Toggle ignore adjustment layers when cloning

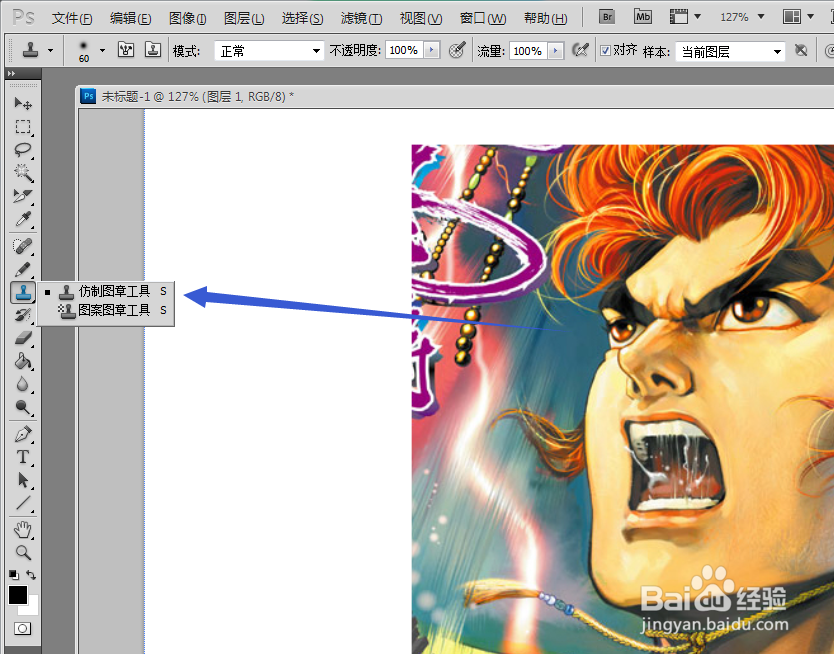pyautogui.click(x=800, y=51)
